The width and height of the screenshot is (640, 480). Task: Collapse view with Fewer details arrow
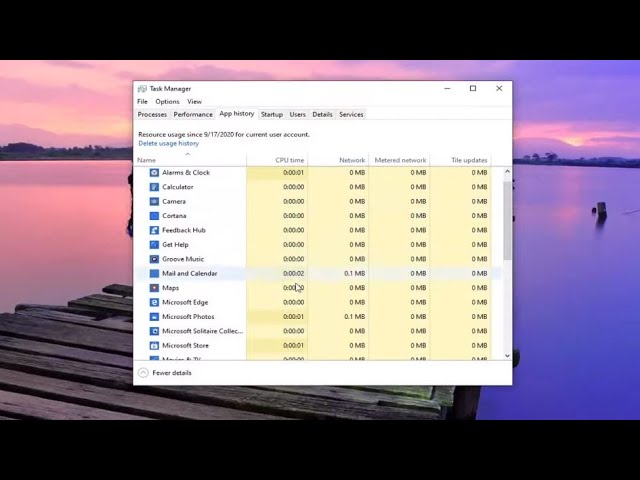(143, 373)
